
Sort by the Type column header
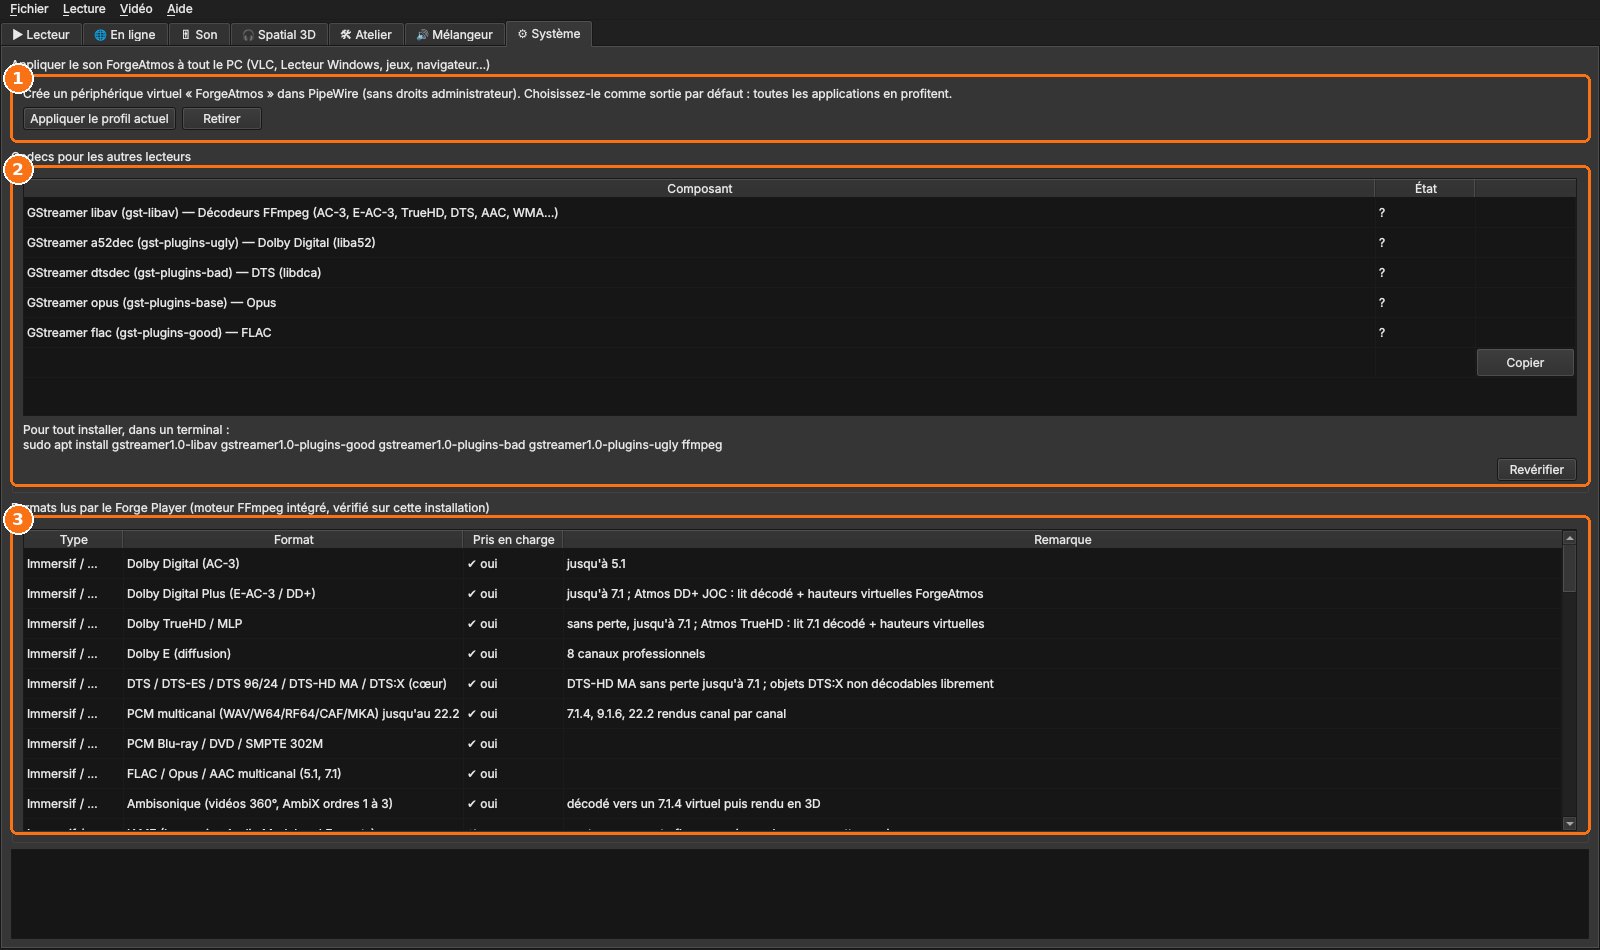[73, 540]
